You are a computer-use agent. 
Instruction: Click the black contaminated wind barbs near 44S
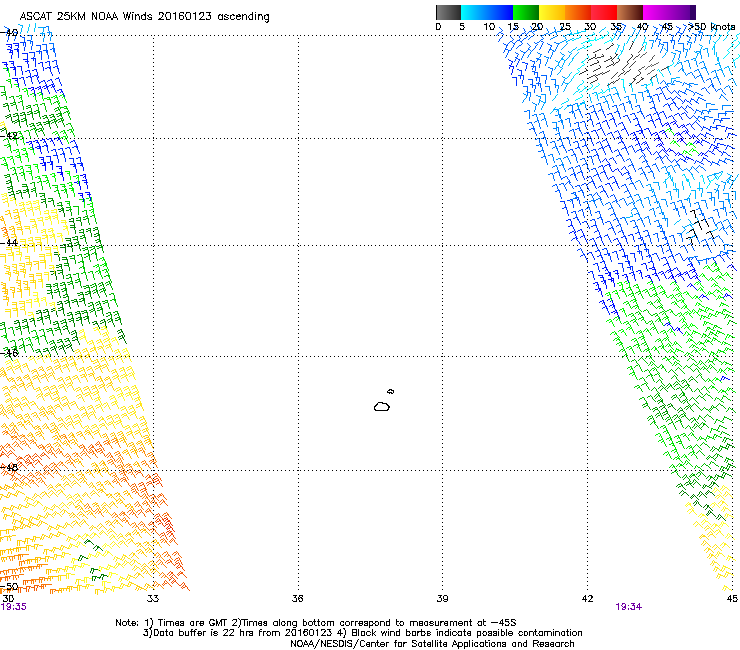coord(699,227)
